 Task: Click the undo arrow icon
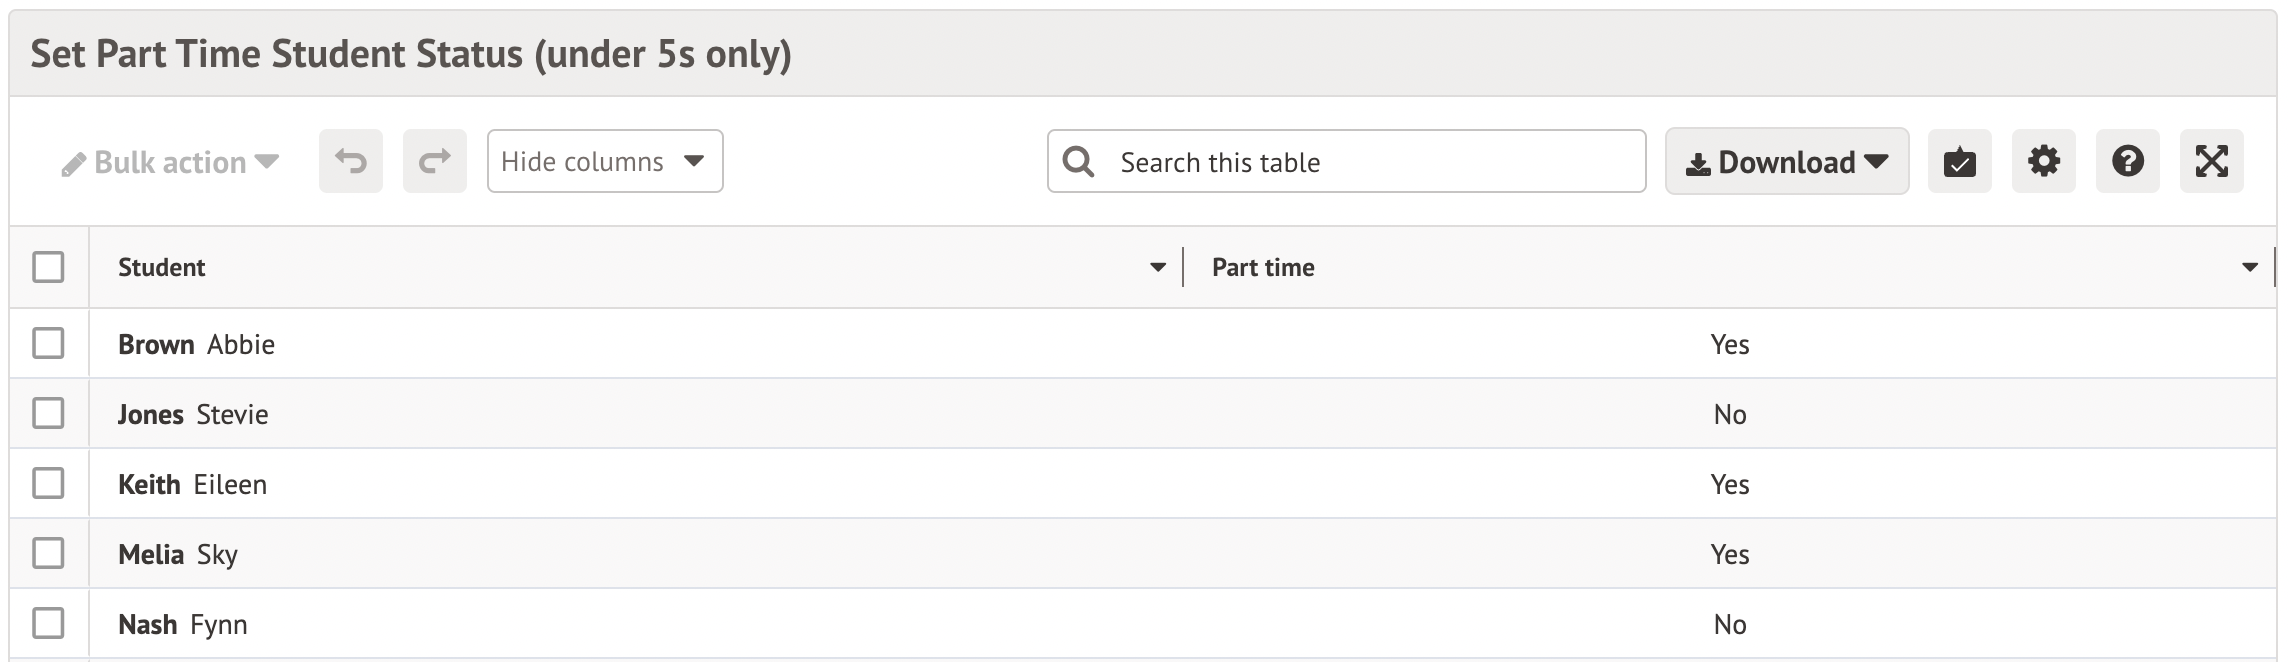[350, 161]
